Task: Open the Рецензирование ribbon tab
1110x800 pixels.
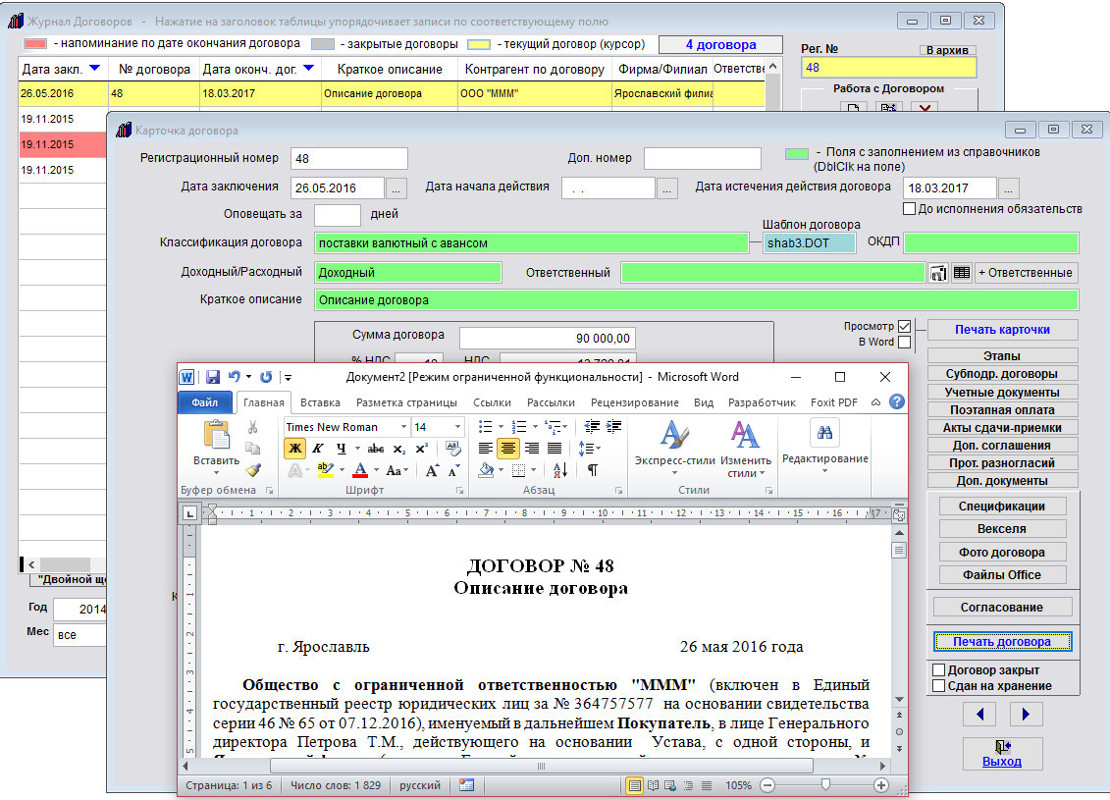Action: click(620, 402)
